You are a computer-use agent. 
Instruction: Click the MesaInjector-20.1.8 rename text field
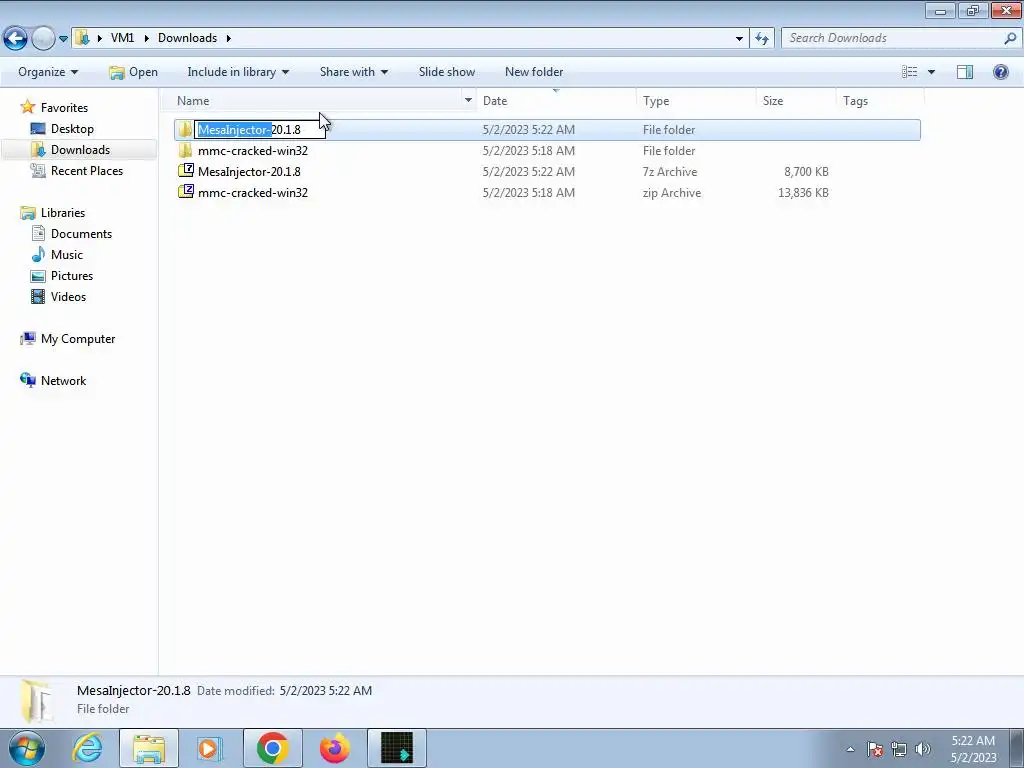coord(260,130)
